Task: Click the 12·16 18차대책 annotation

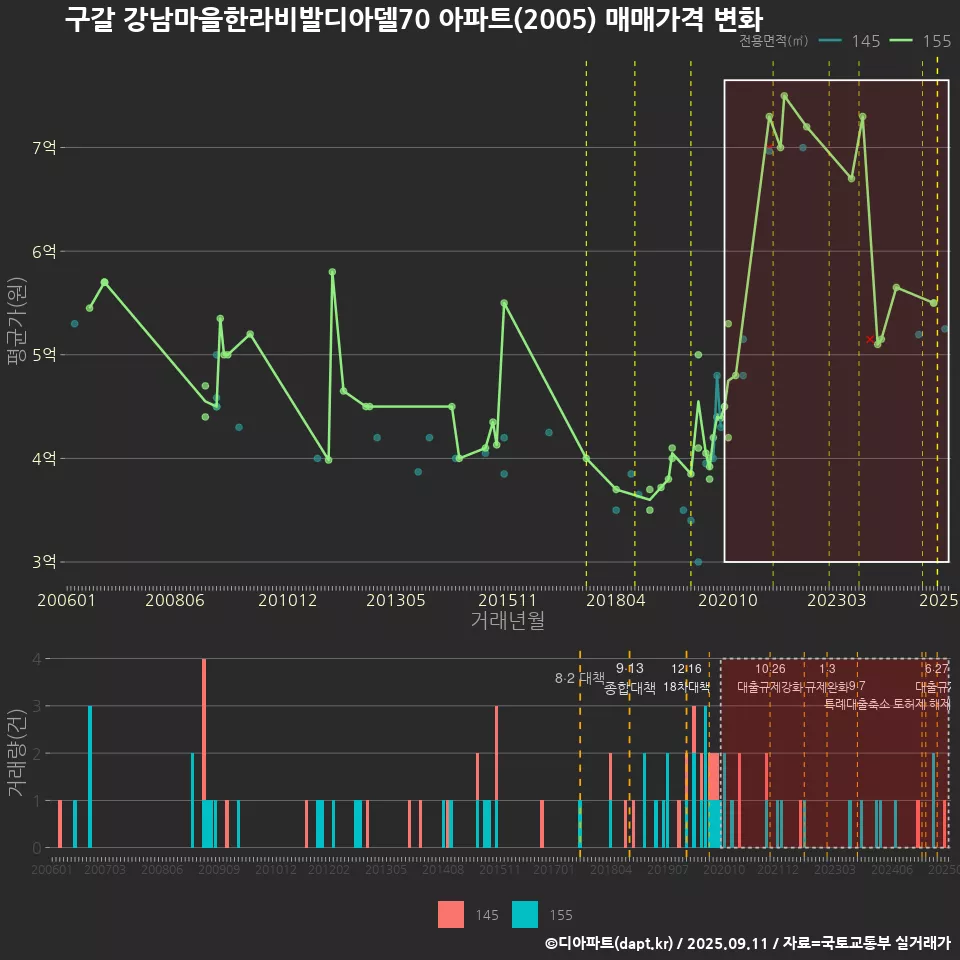Action: pyautogui.click(x=686, y=678)
